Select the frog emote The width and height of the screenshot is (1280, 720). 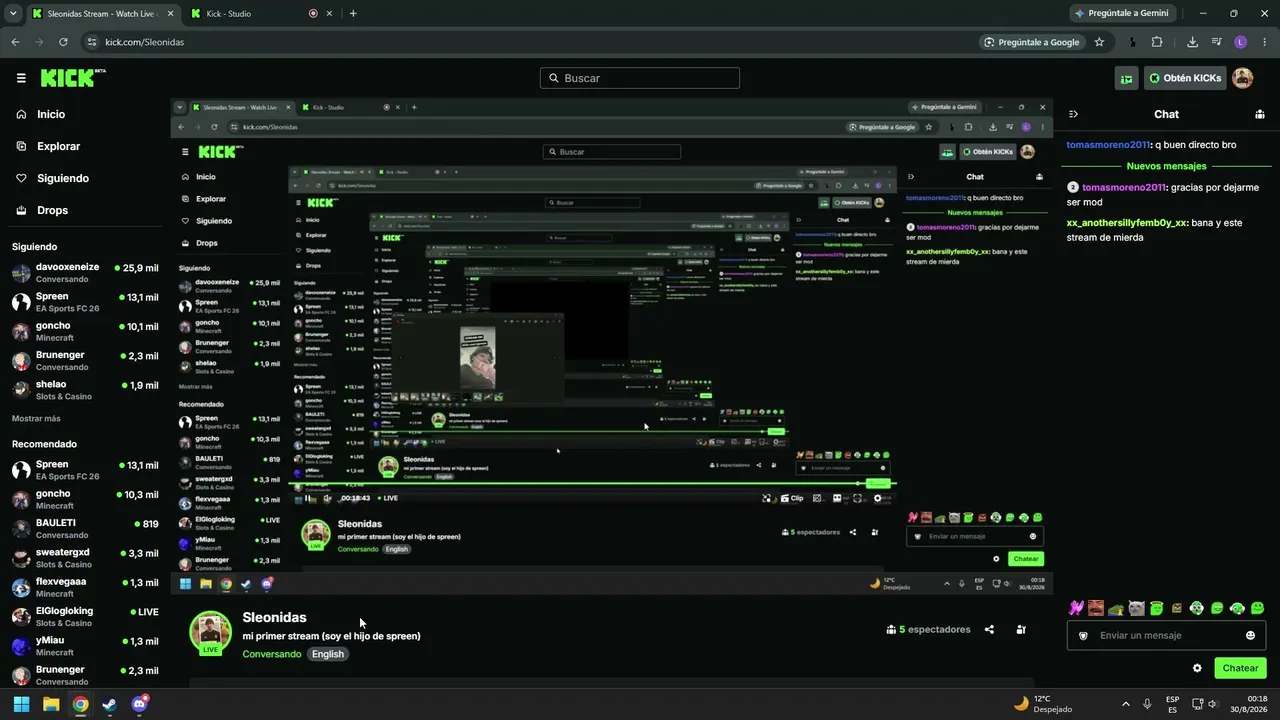click(1116, 608)
